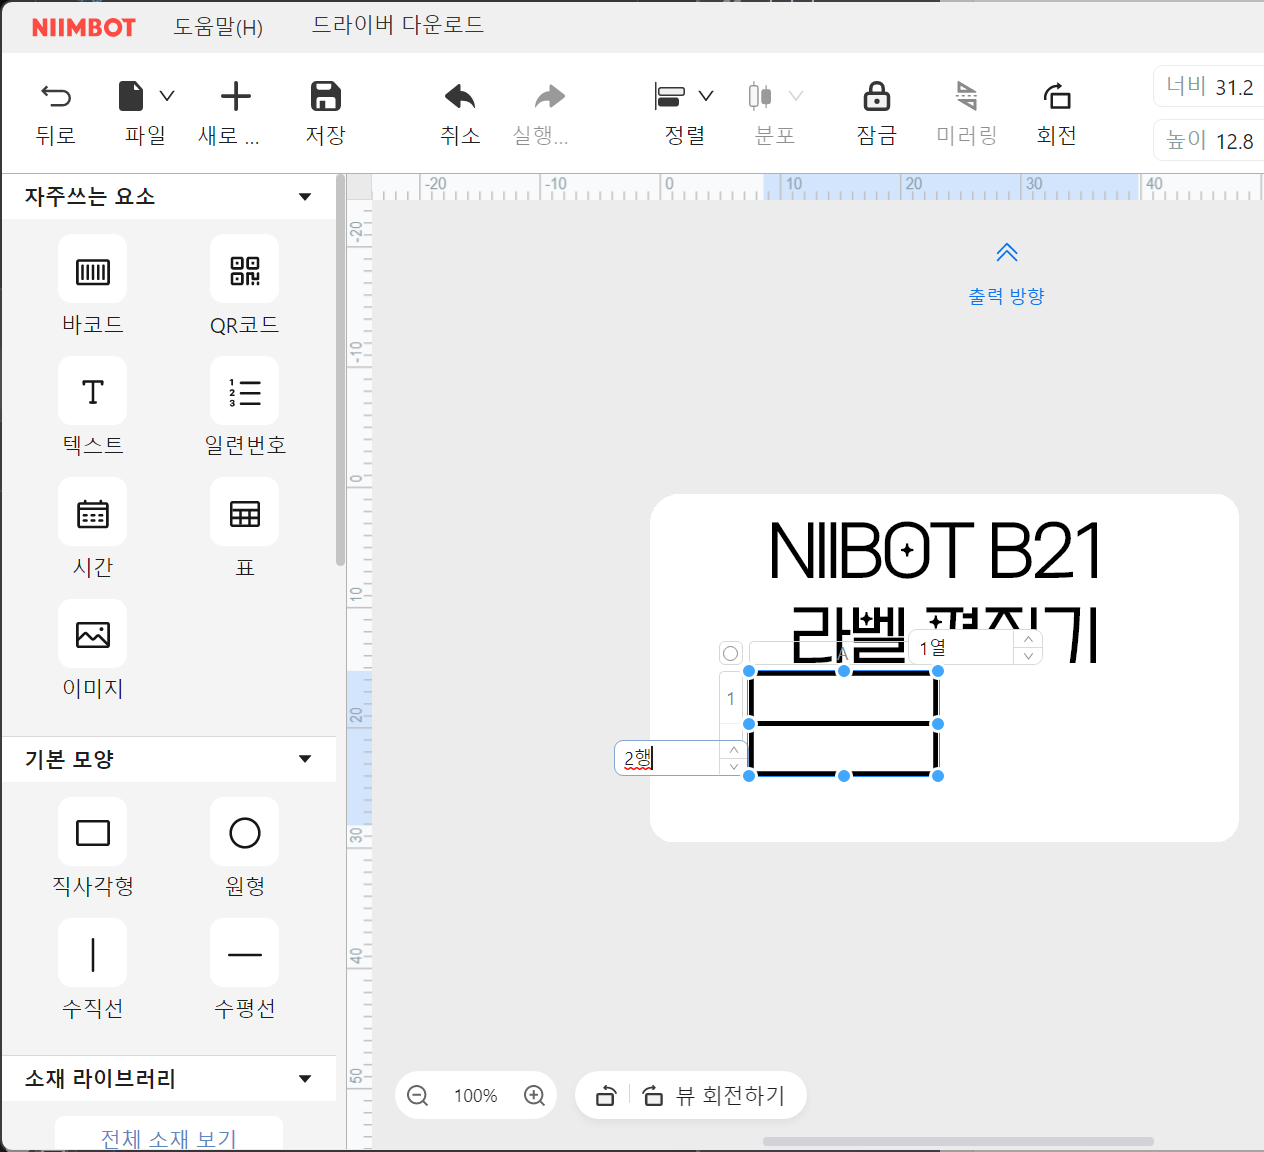Select whole table via corner circle handle
The width and height of the screenshot is (1264, 1152).
pyautogui.click(x=731, y=653)
